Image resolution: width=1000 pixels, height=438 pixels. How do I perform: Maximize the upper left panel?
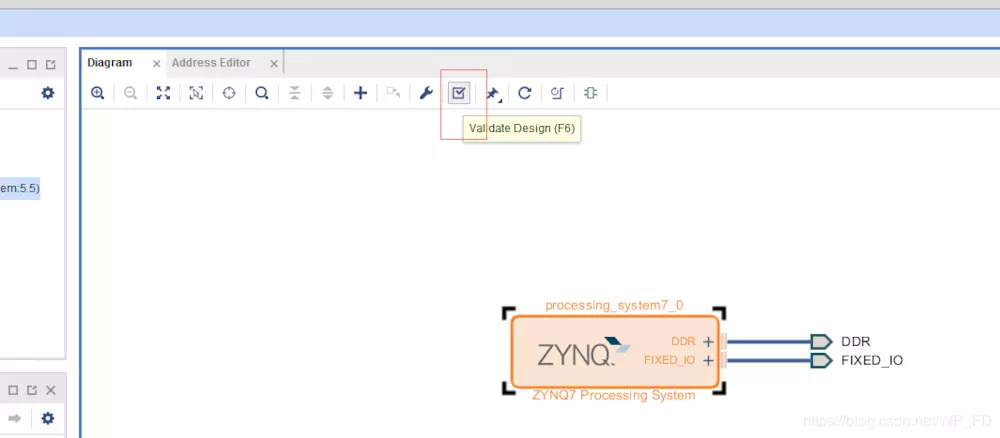(32, 65)
